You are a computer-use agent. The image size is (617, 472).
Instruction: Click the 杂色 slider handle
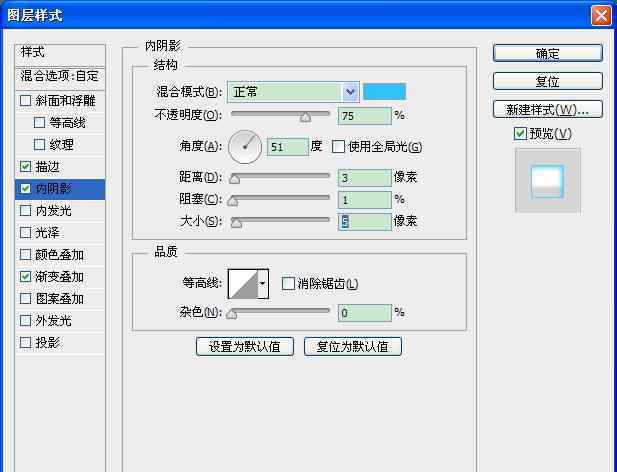click(232, 314)
